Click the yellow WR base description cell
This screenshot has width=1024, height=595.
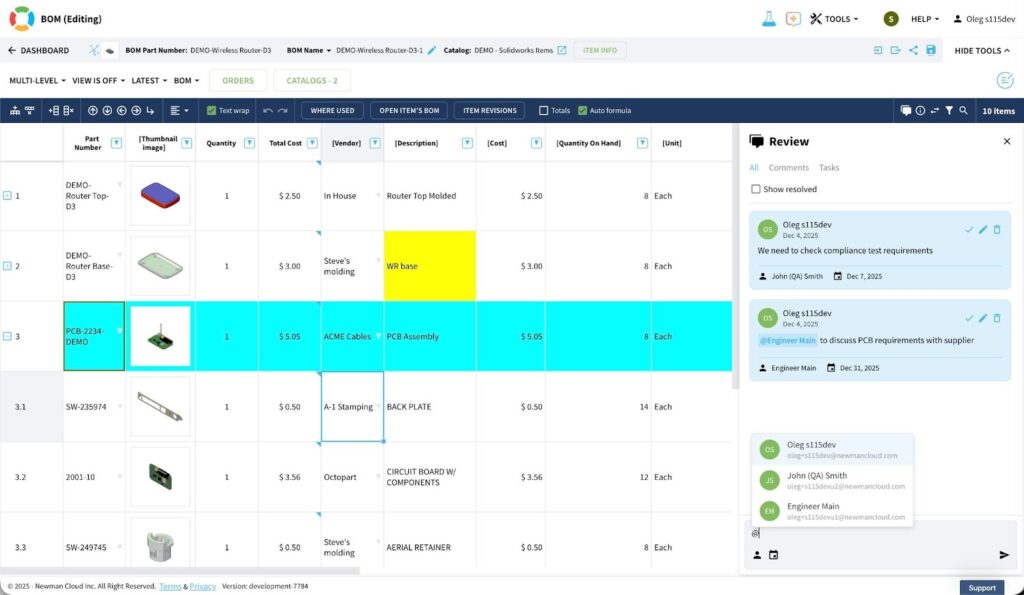(x=429, y=266)
